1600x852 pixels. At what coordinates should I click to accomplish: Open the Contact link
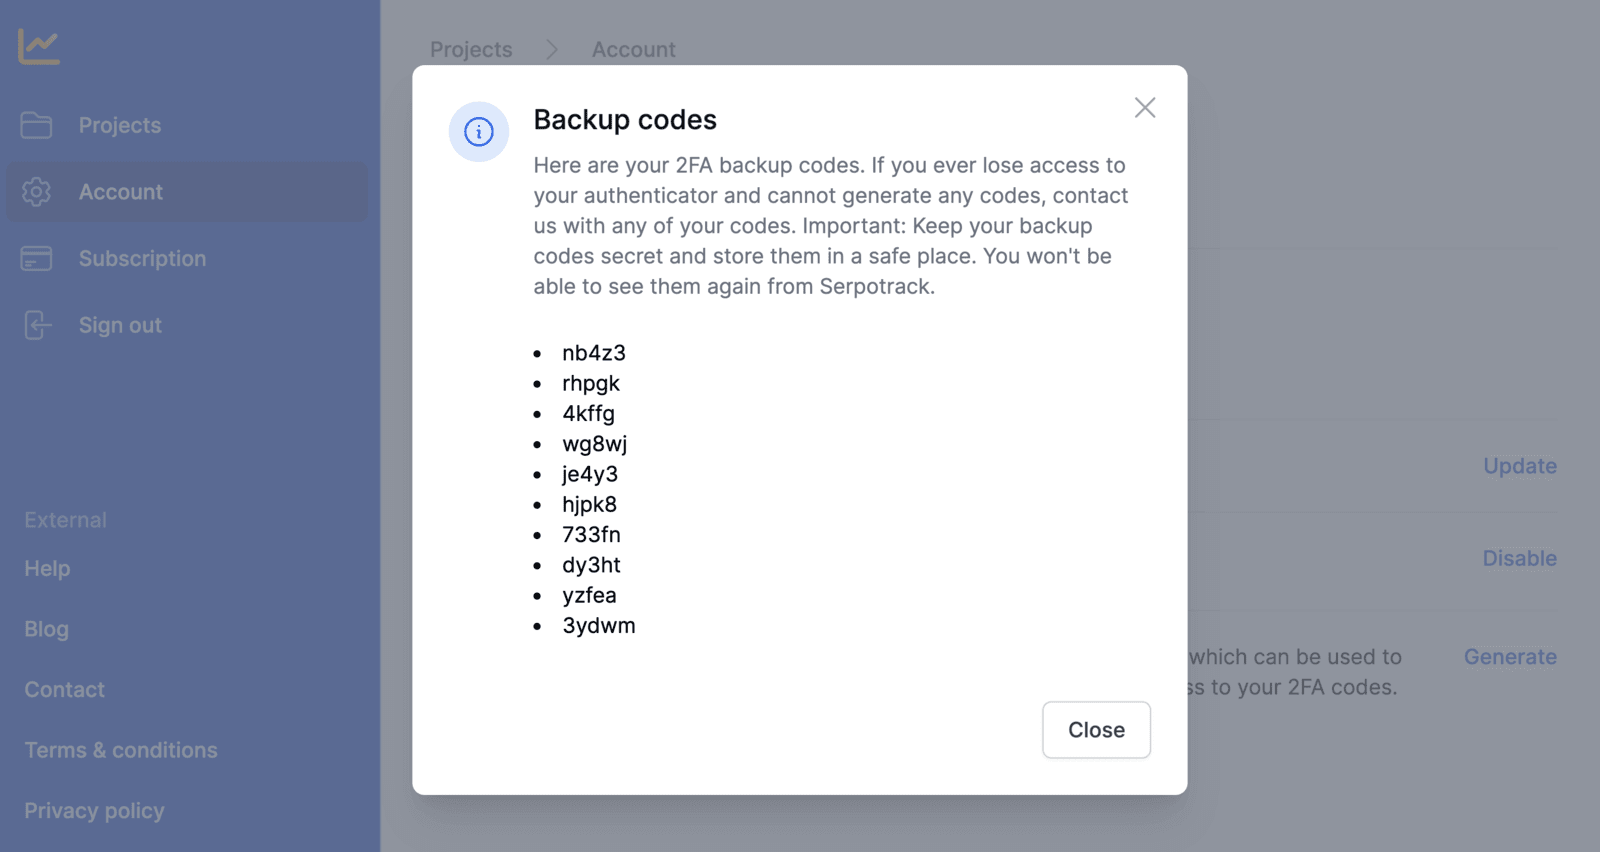point(64,689)
